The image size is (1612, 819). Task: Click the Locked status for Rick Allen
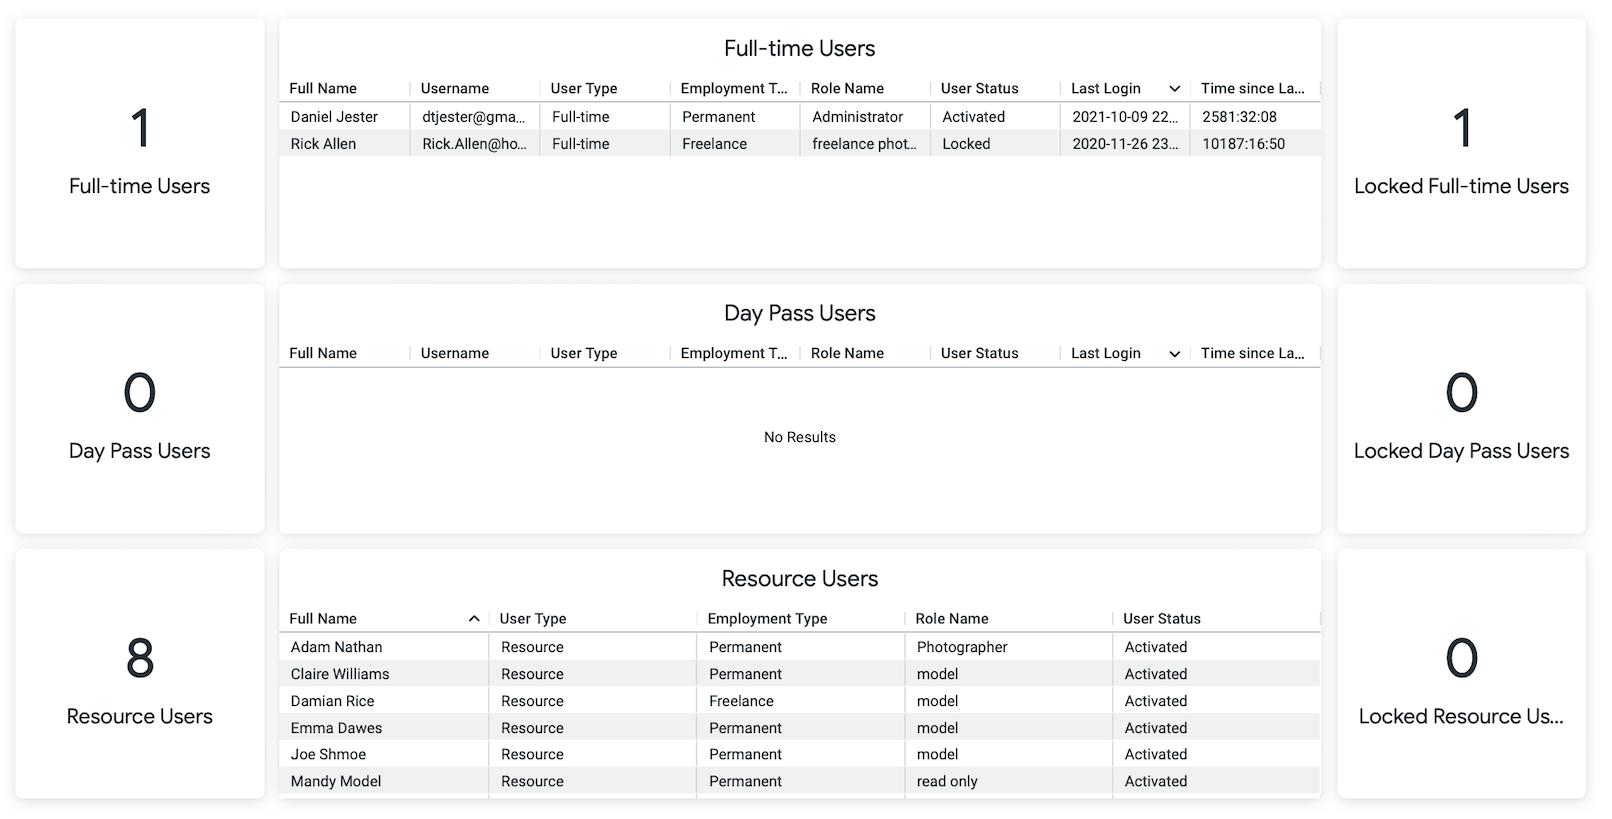pyautogui.click(x=966, y=144)
